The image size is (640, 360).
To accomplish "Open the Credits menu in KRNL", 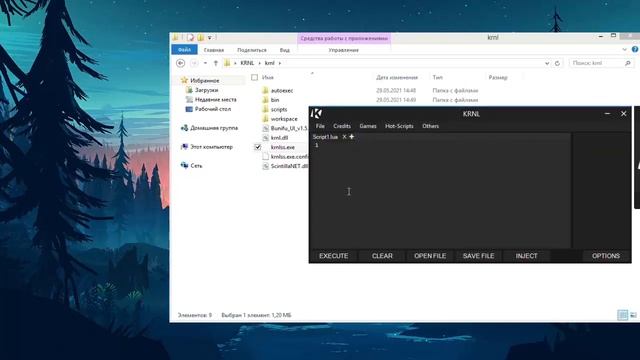I will click(342, 126).
